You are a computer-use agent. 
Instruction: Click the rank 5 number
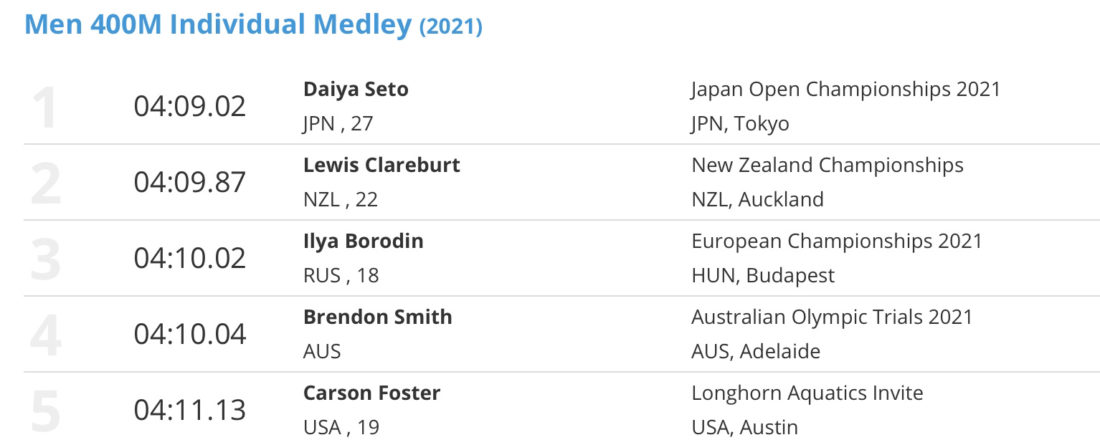point(45,411)
